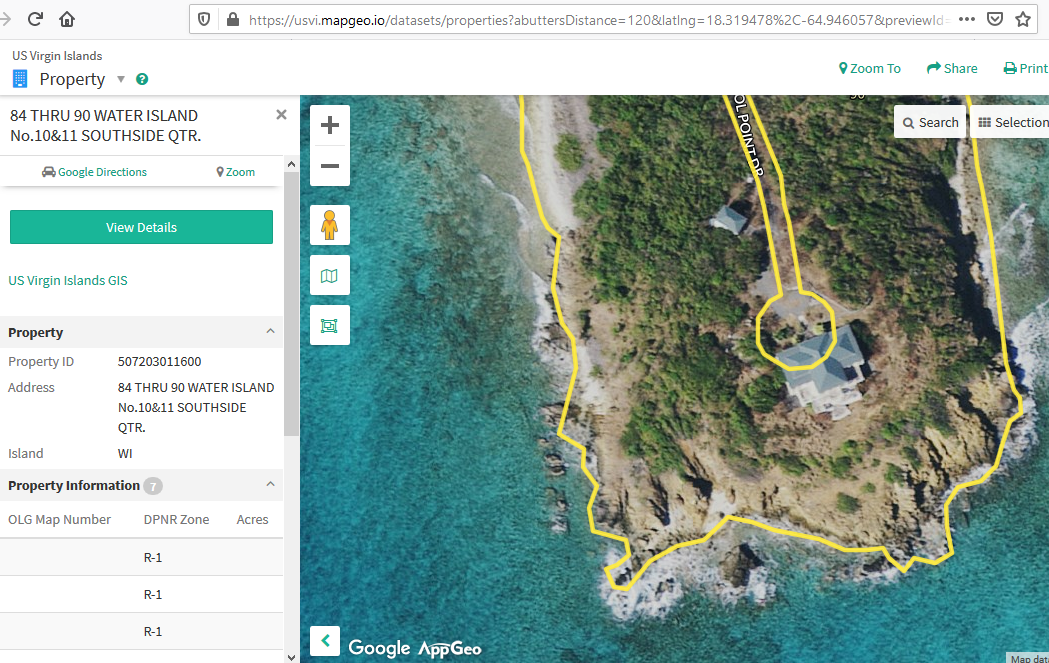Close the property preview panel

click(x=282, y=114)
